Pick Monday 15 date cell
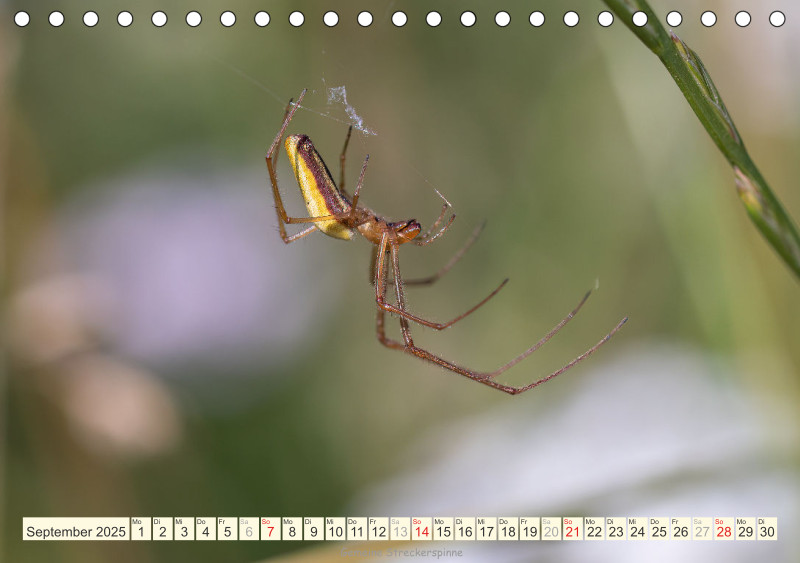The image size is (800, 563). [x=443, y=529]
